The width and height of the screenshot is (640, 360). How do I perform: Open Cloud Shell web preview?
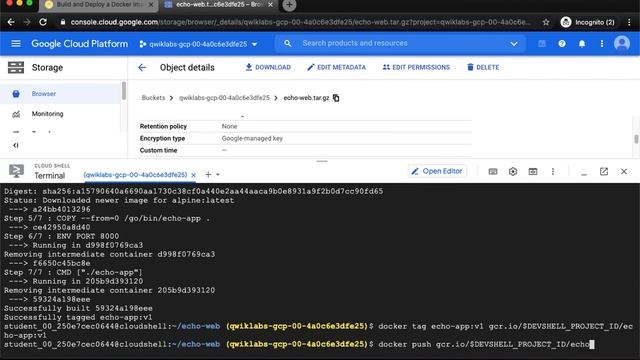click(x=533, y=171)
